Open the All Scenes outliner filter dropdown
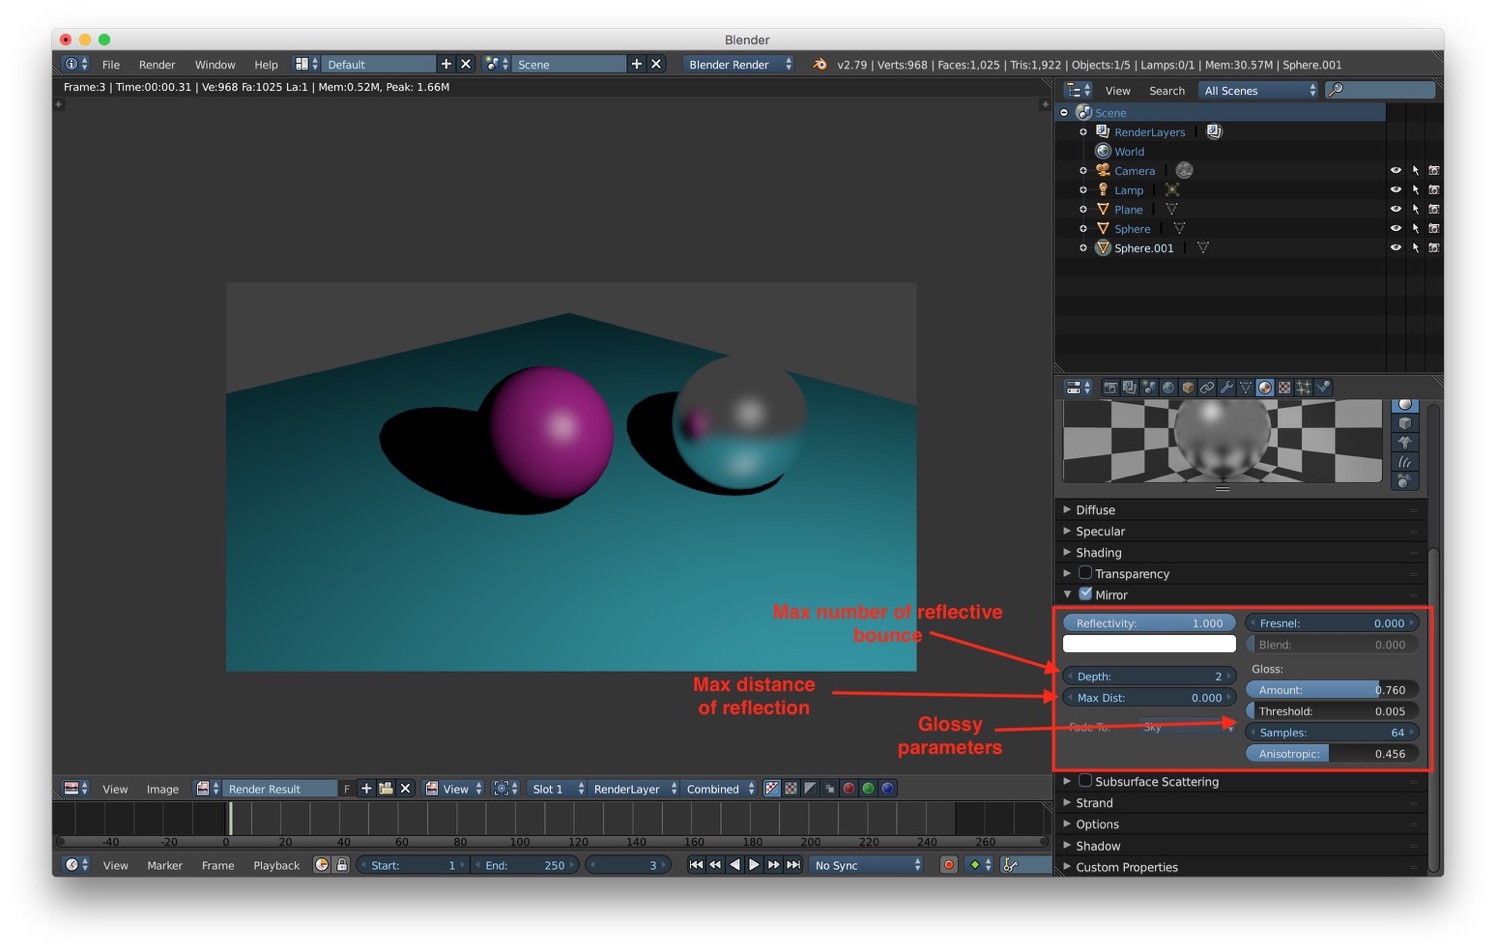This screenshot has height=951, width=1495. pos(1259,90)
